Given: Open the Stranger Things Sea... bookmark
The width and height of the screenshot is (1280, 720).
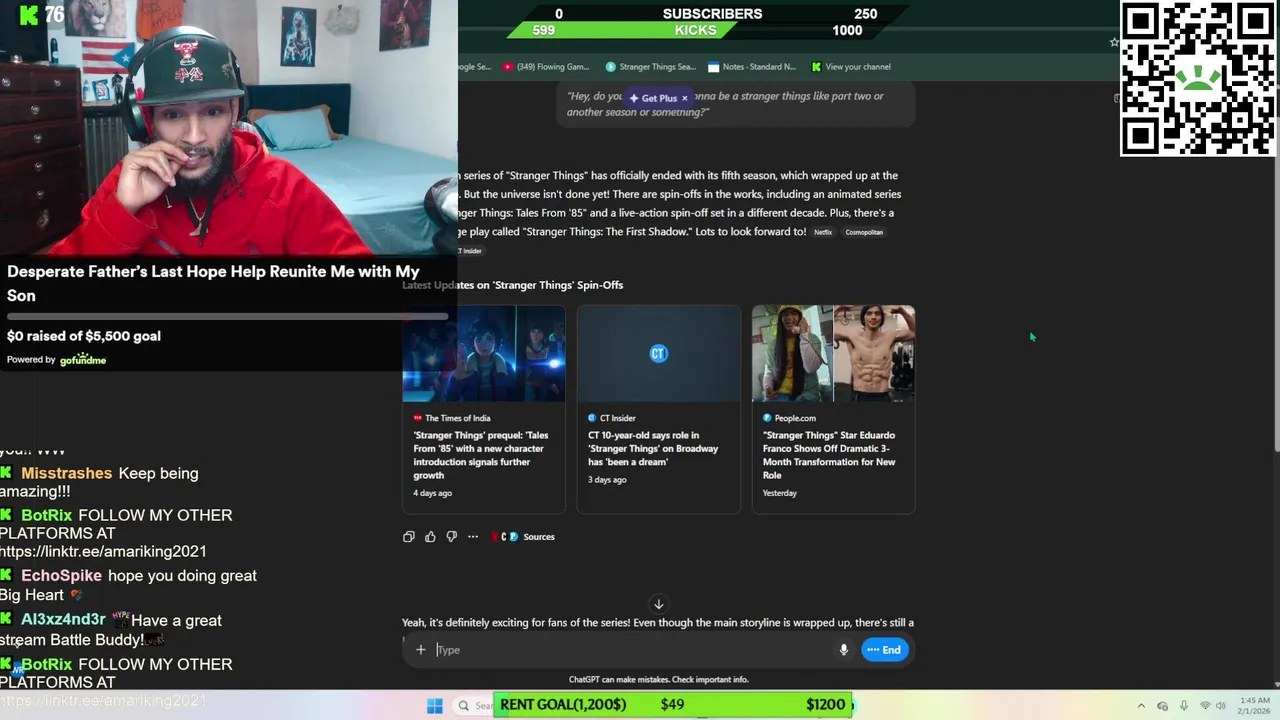Looking at the screenshot, I should 650,67.
